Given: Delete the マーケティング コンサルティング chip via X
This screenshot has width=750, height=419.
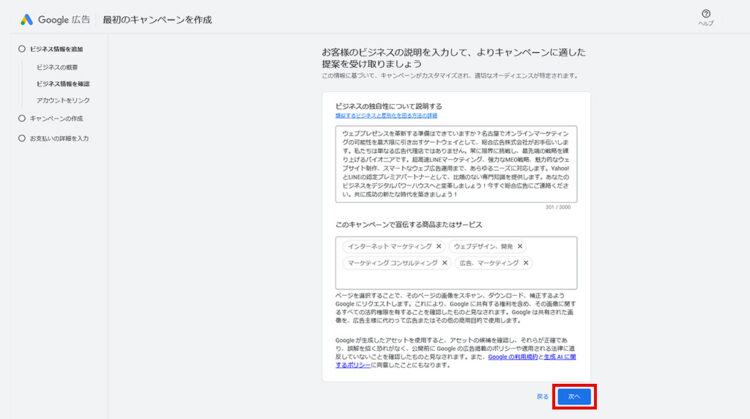Looking at the screenshot, I should coord(444,262).
